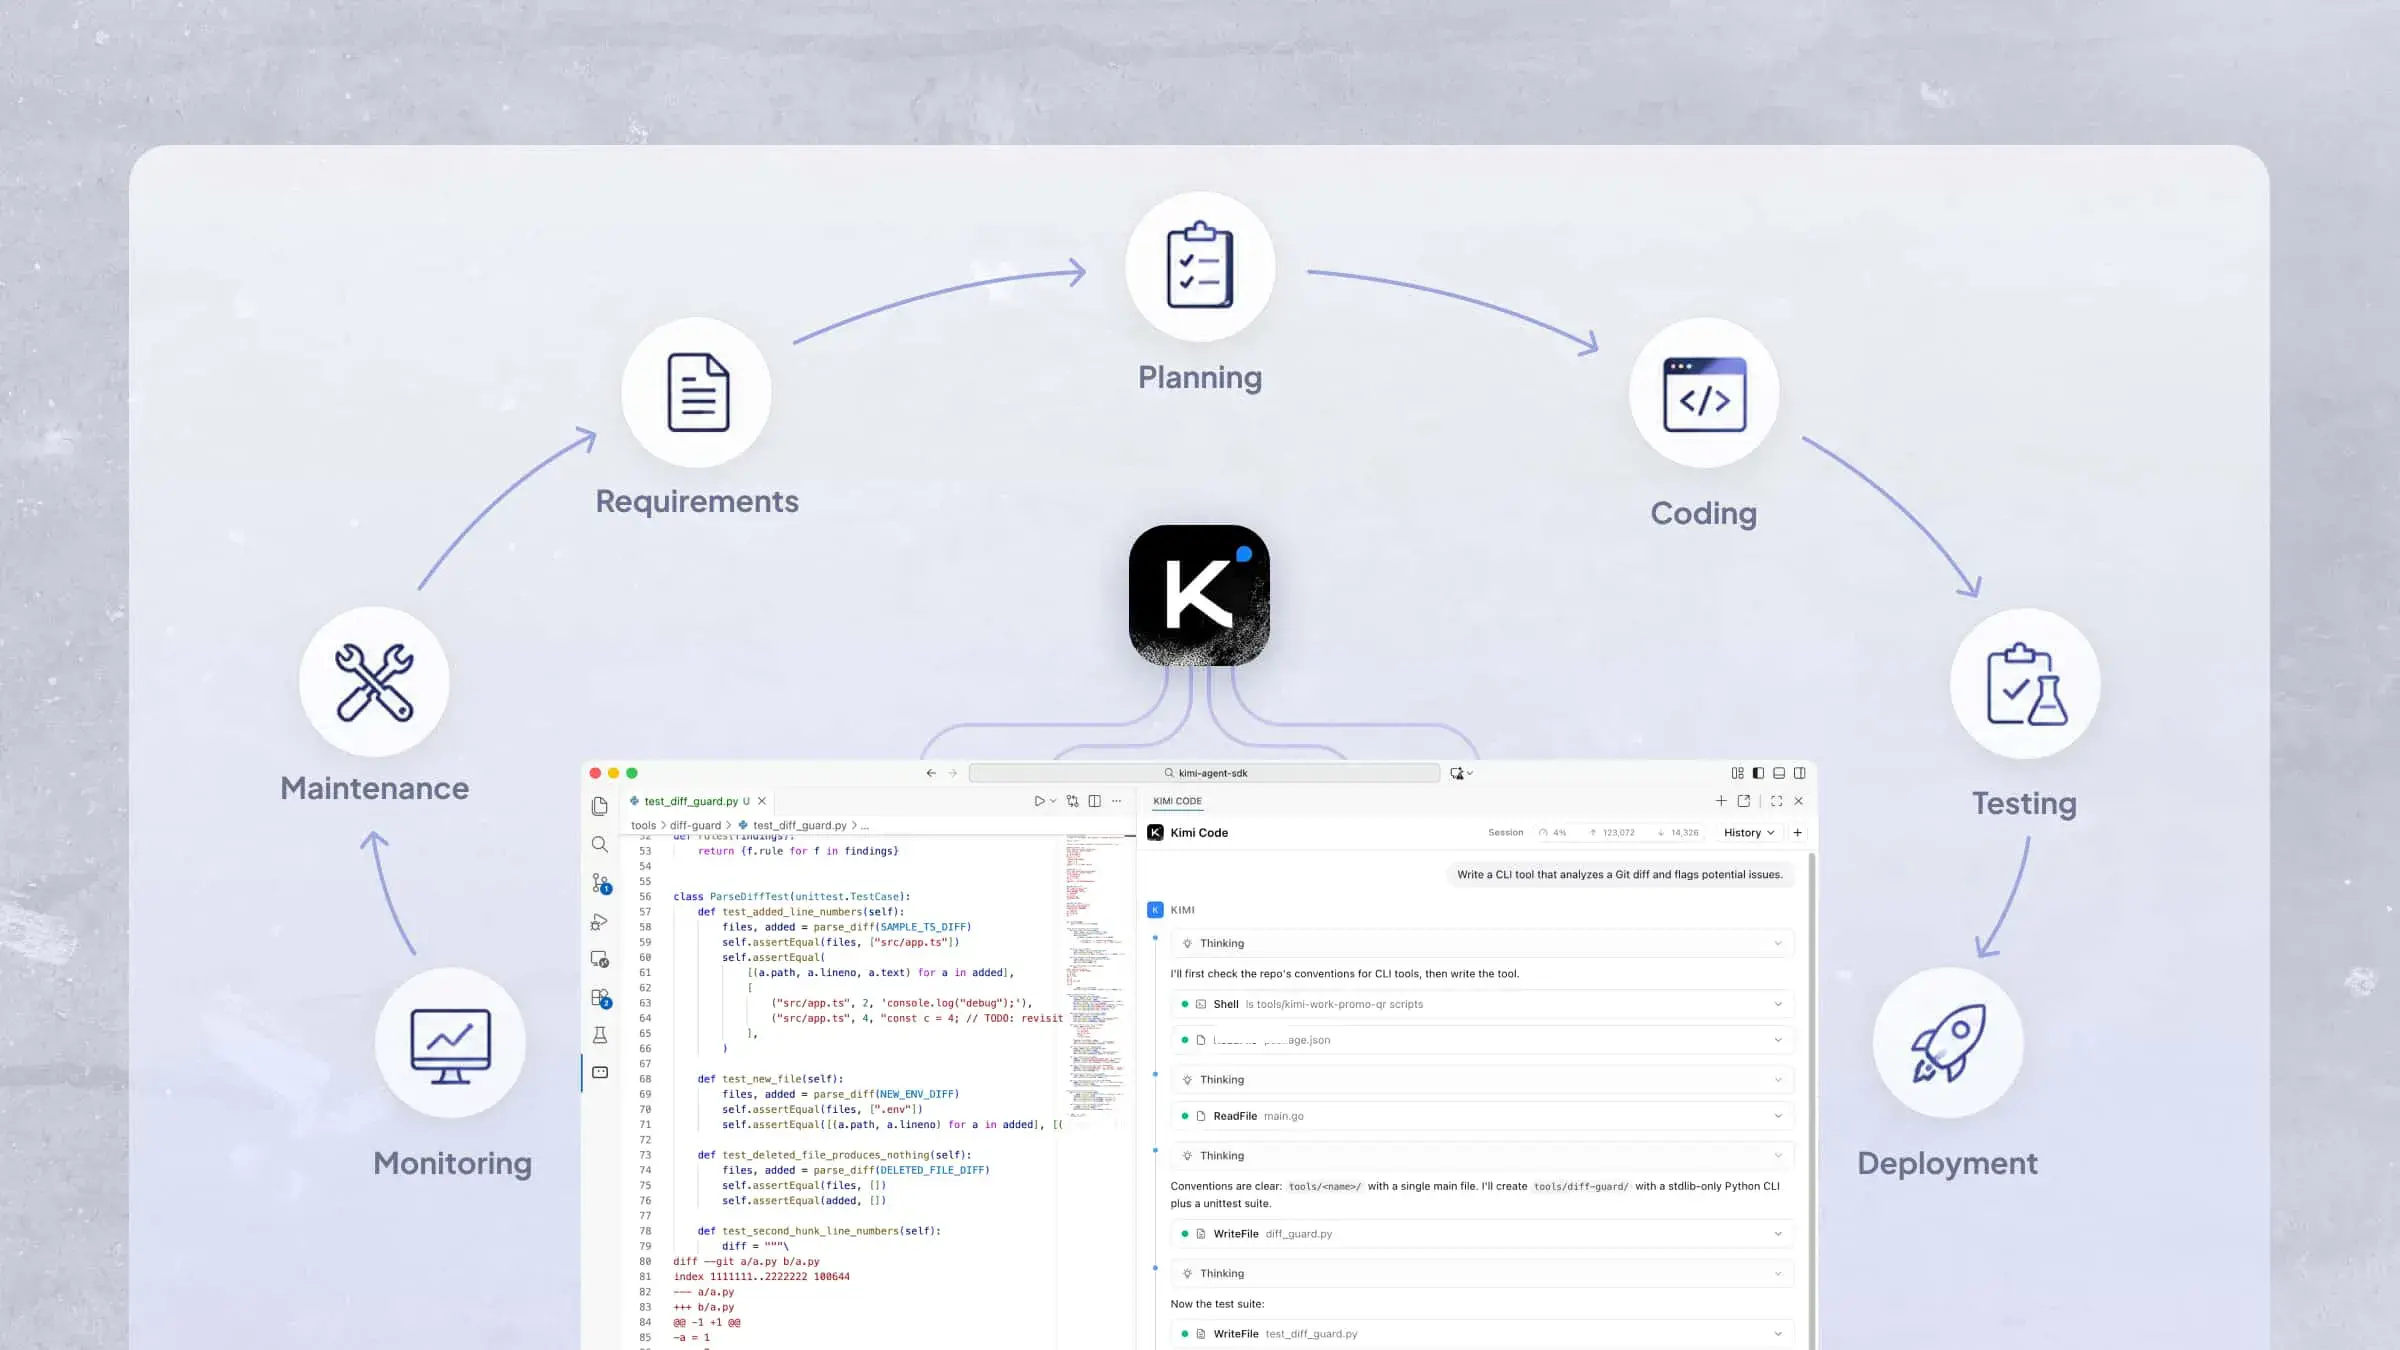2400x1350 pixels.
Task: Go back with the left arrow in the title bar
Action: pos(931,773)
